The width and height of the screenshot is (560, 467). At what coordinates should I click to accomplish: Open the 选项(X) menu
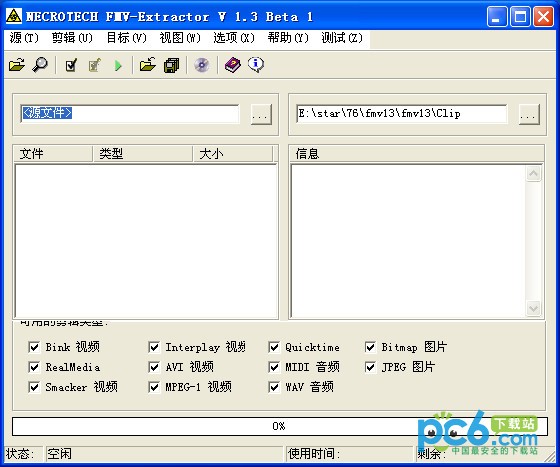click(x=234, y=38)
